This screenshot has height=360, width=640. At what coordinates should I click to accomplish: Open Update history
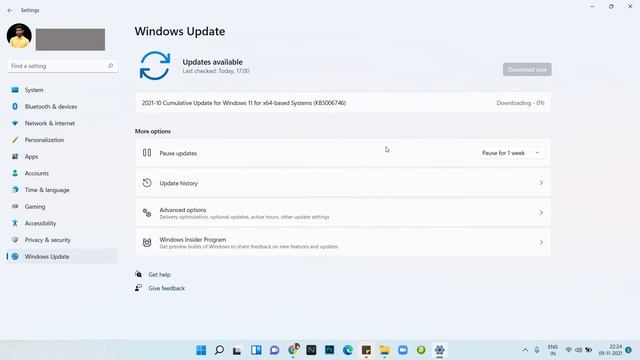[343, 183]
